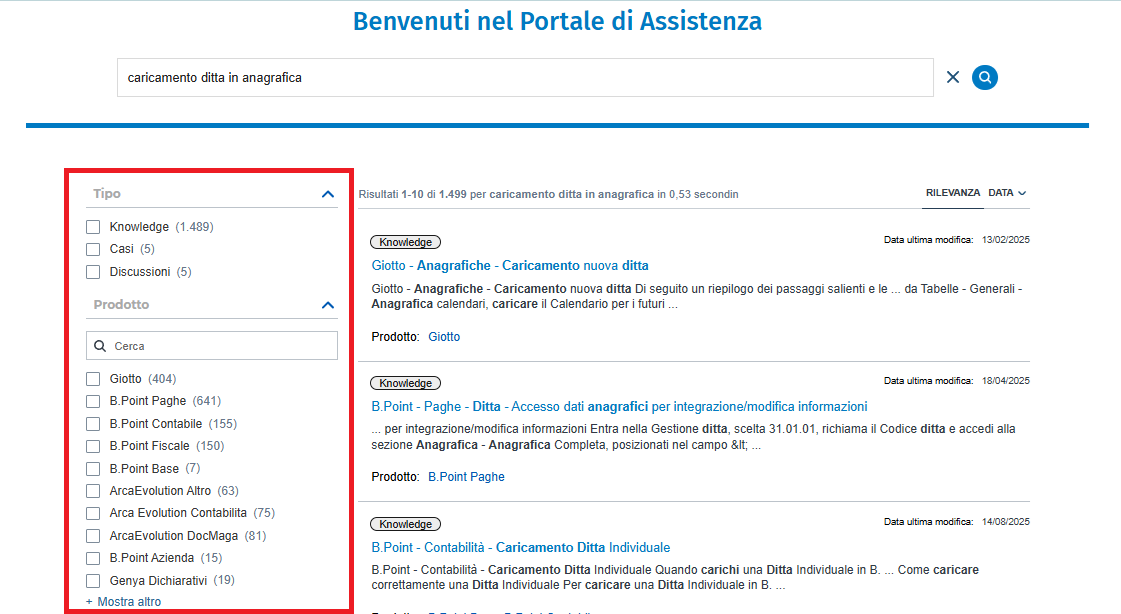This screenshot has width=1121, height=614.
Task: Follow the Giotto product link in first result
Action: [x=444, y=337]
